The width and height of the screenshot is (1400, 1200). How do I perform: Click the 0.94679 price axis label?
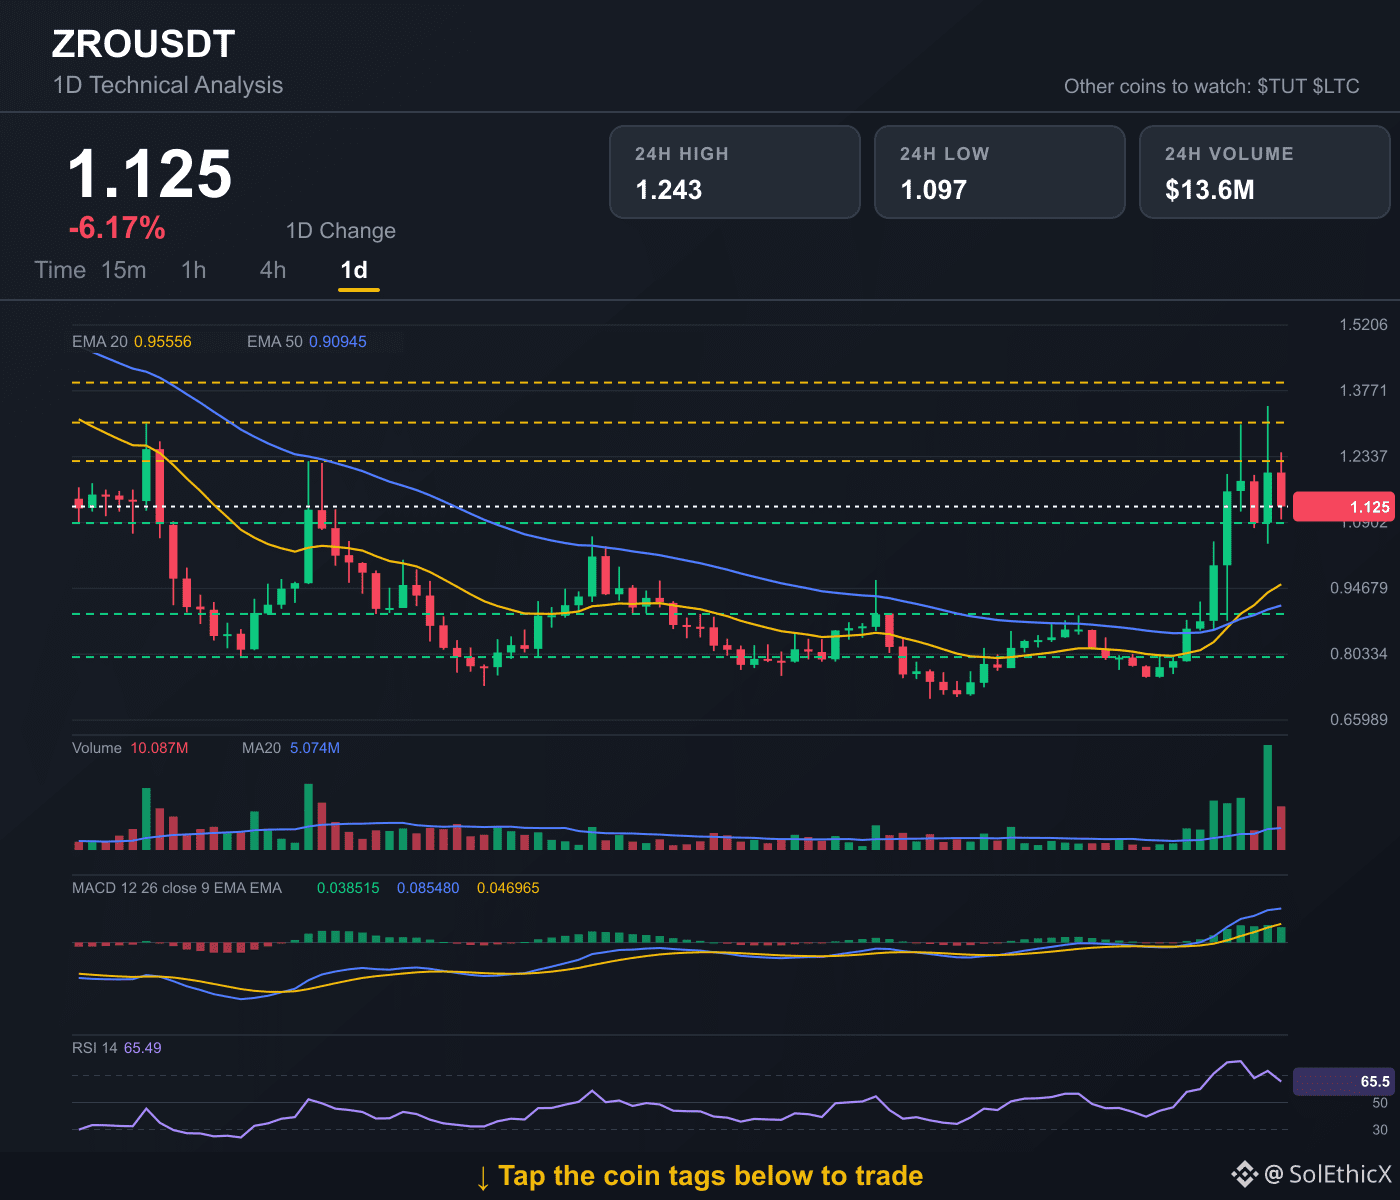click(x=1359, y=588)
